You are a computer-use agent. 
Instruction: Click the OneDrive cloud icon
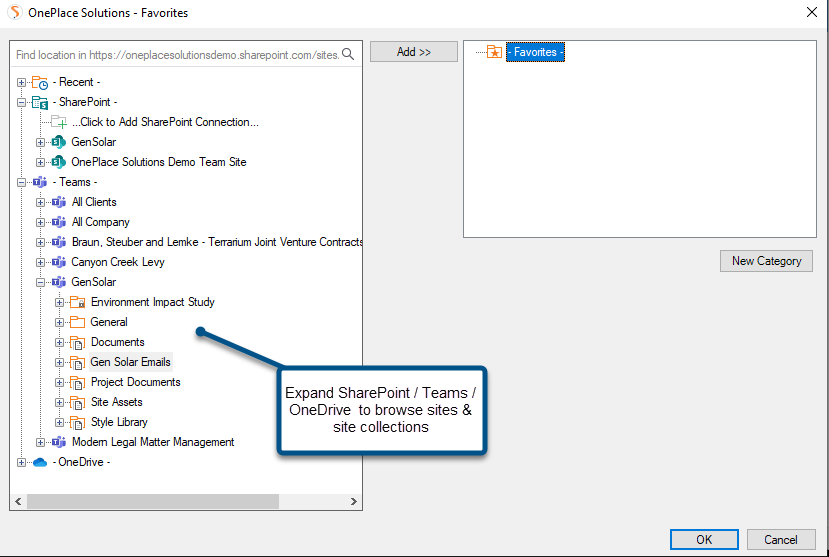pyautogui.click(x=40, y=462)
